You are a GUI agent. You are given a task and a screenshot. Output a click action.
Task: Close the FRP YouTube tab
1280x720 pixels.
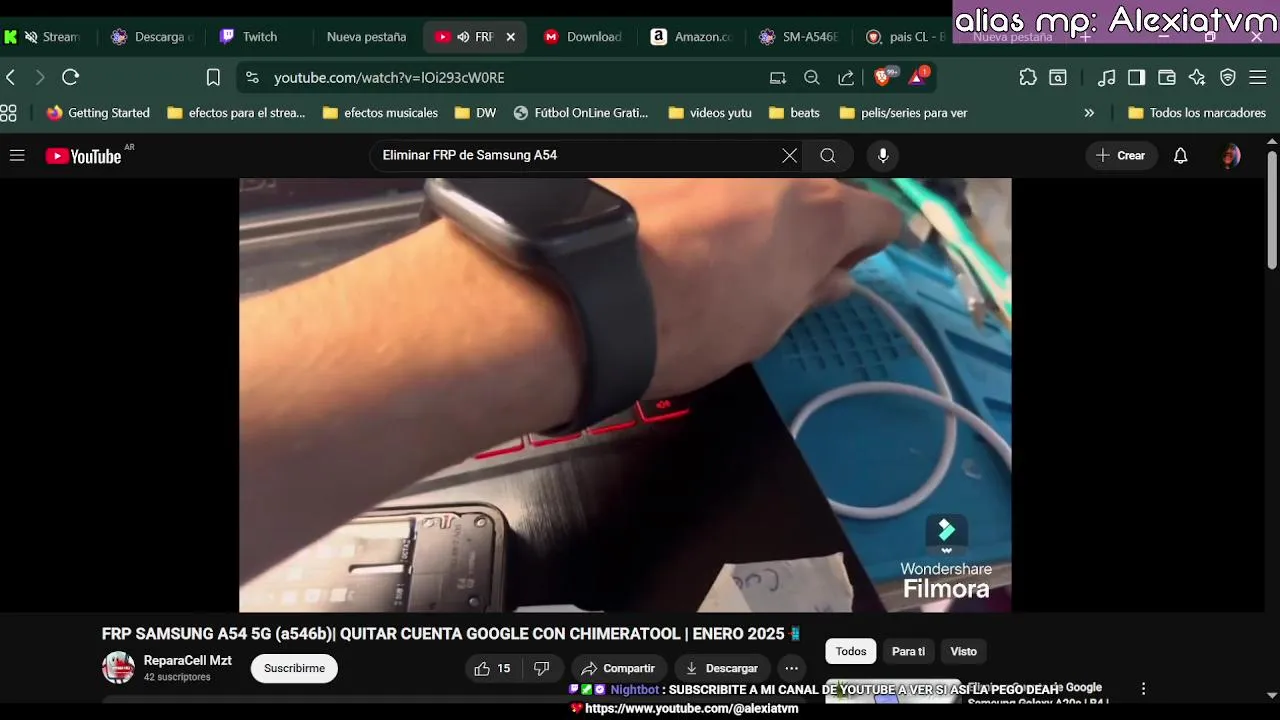coord(511,37)
